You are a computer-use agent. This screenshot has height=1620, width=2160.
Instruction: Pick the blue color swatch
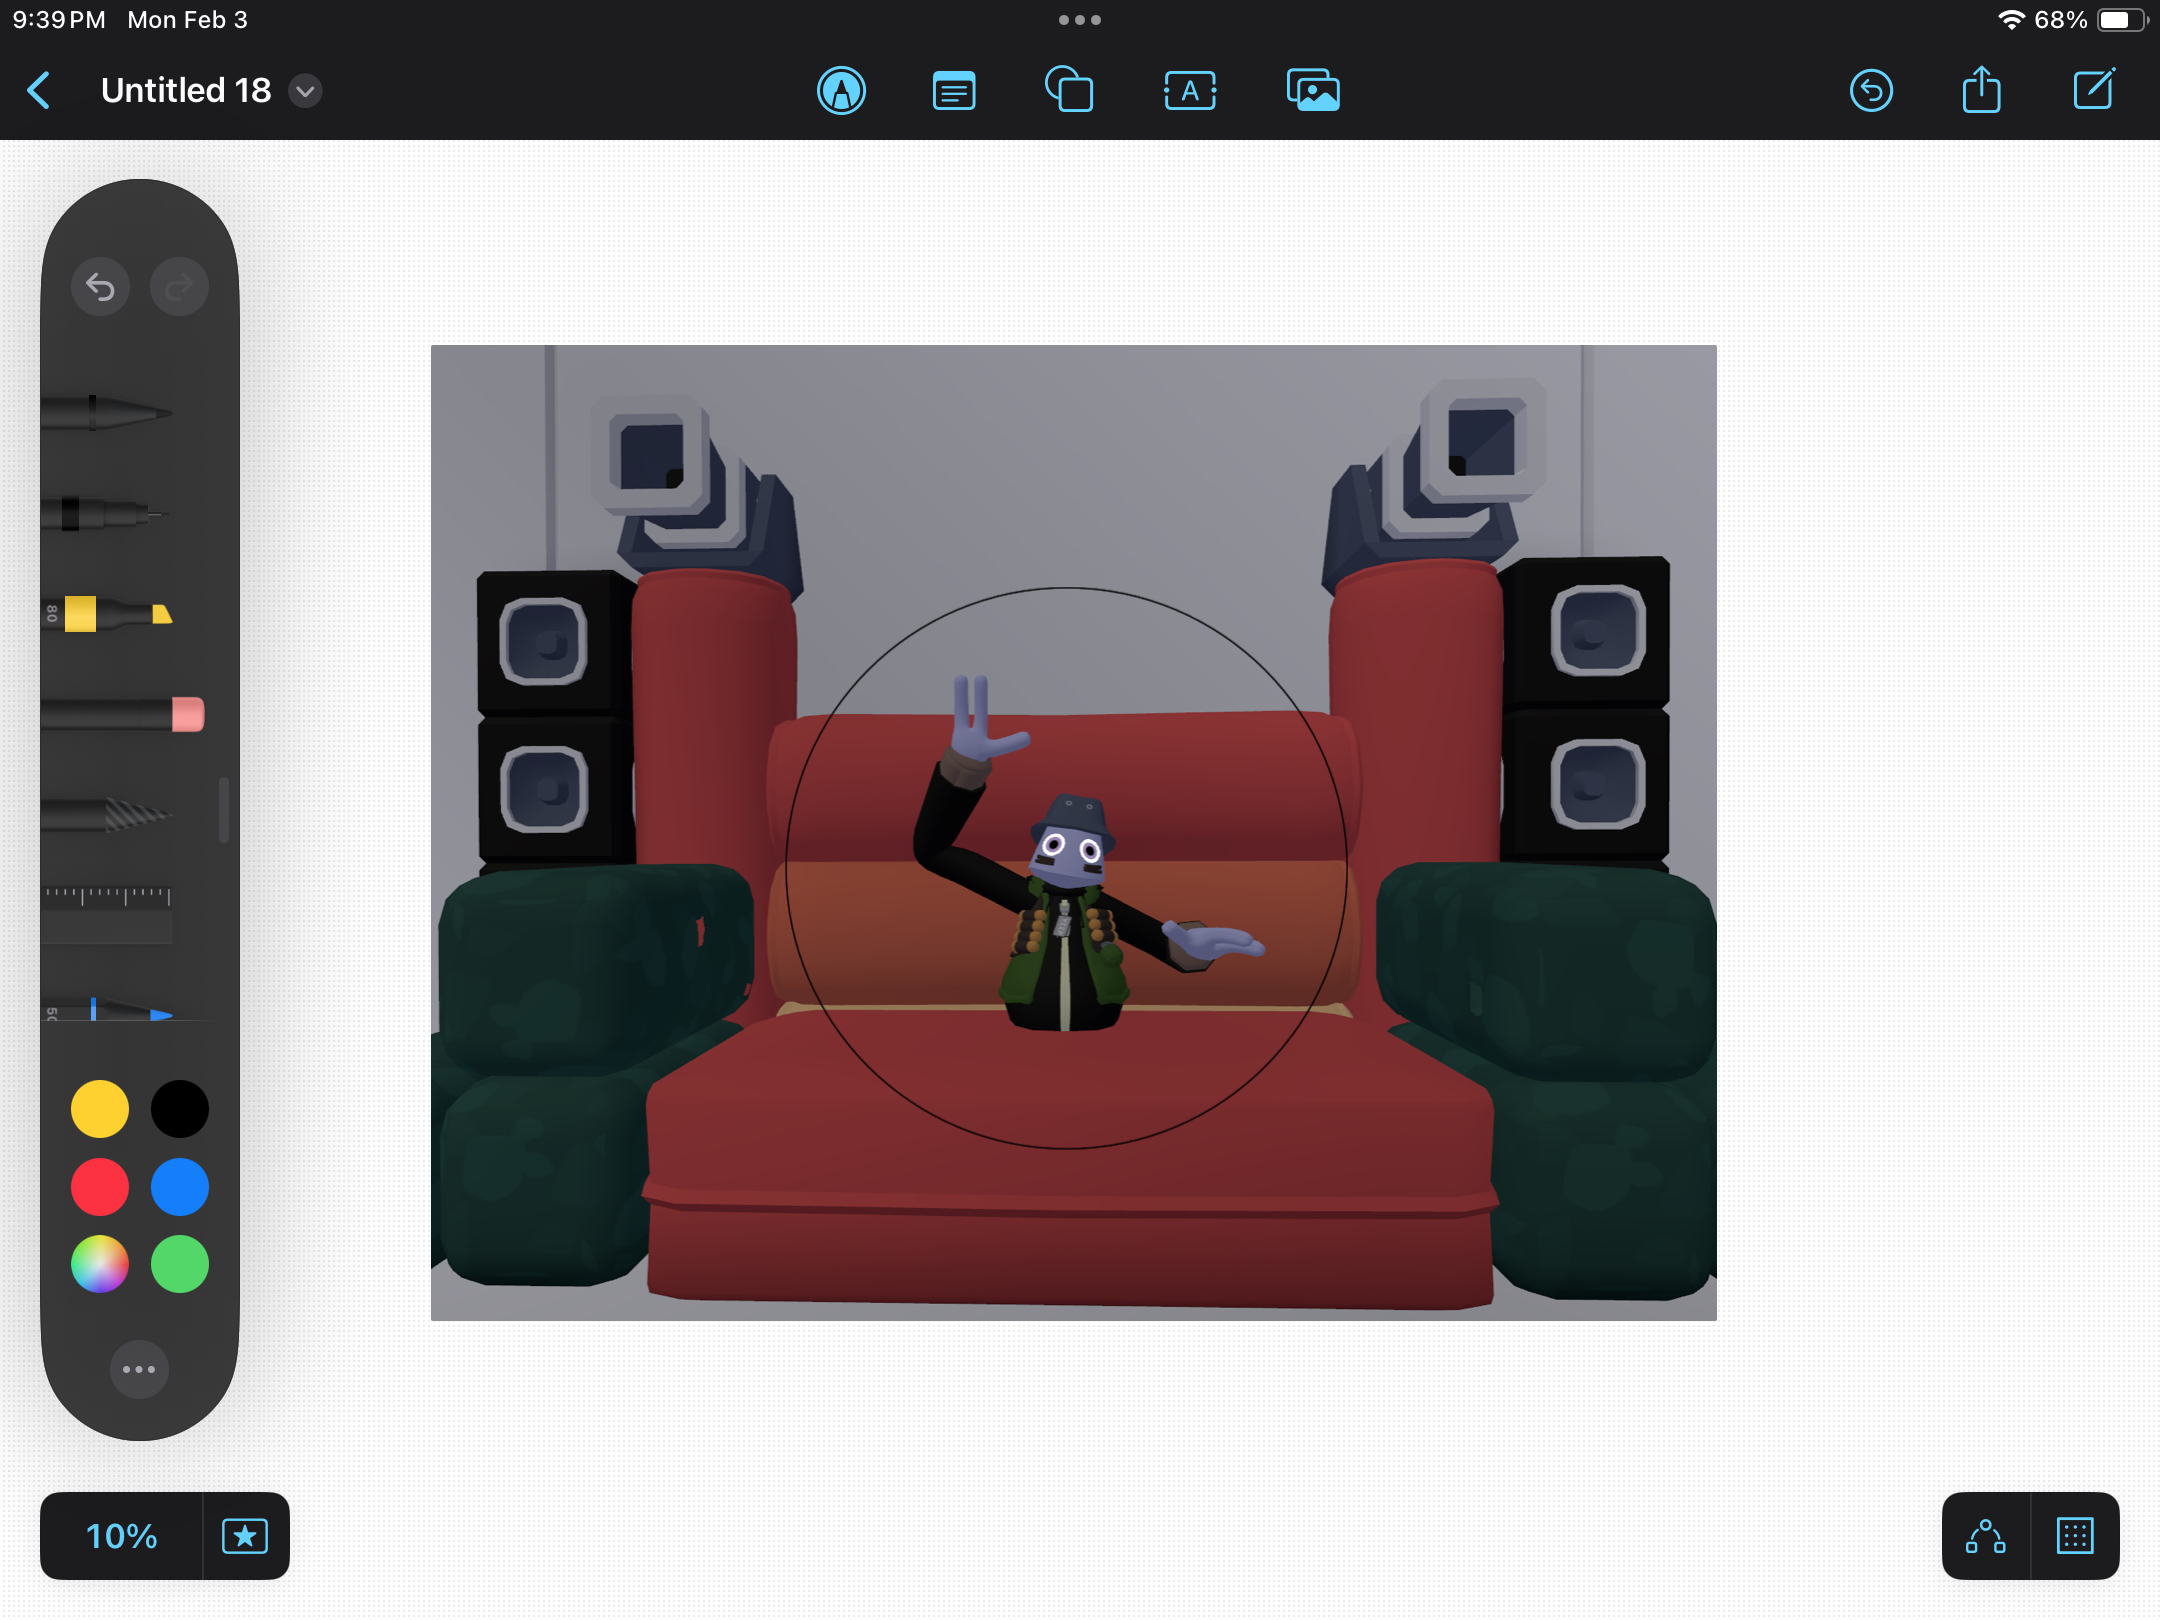click(x=180, y=1187)
